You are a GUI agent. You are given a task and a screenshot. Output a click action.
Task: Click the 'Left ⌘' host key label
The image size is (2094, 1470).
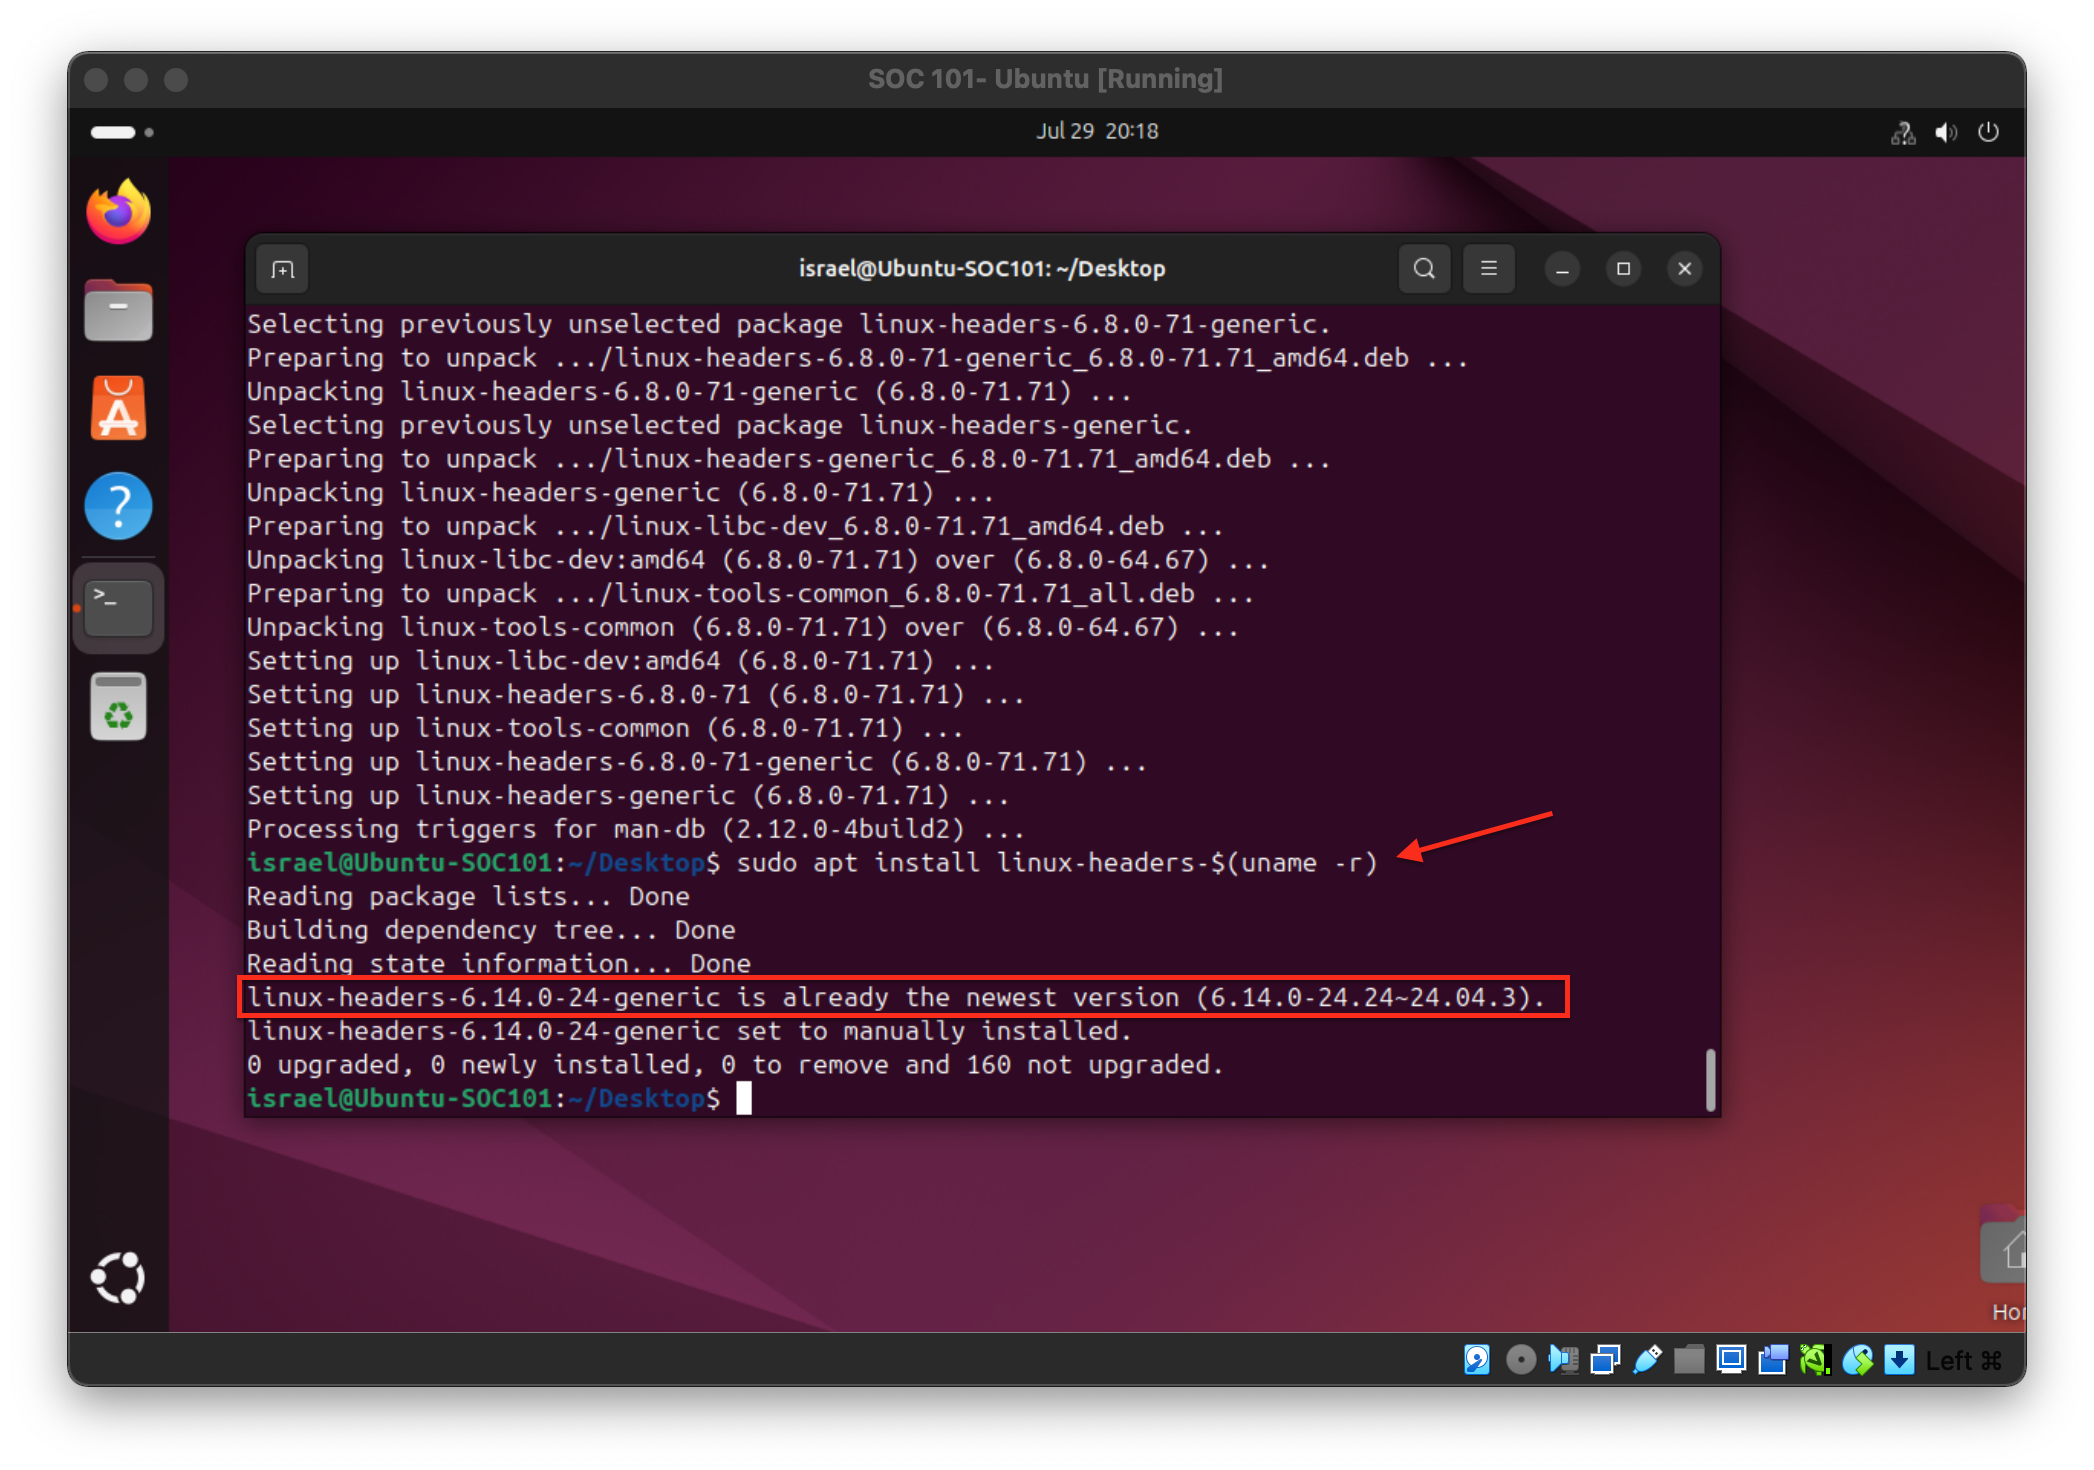(x=1964, y=1361)
